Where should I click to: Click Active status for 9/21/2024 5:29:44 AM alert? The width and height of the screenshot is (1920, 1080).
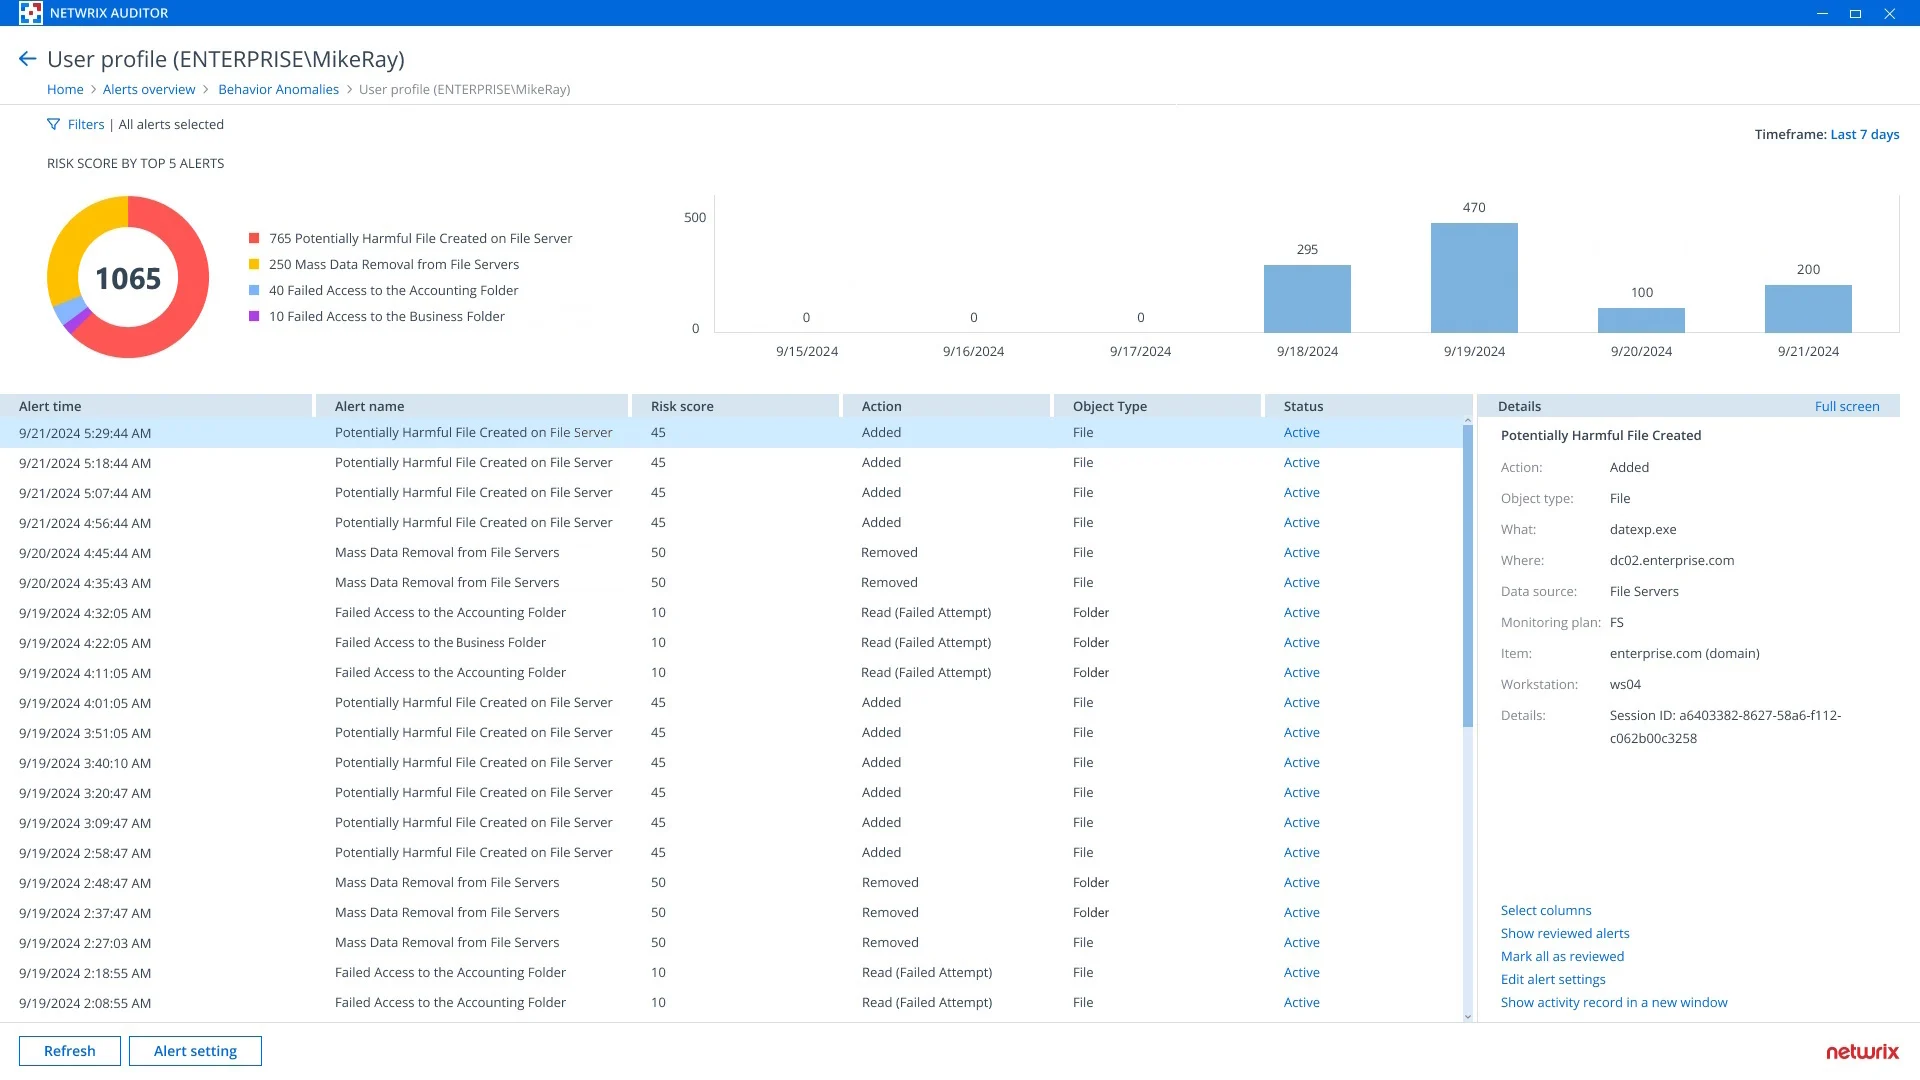(x=1301, y=433)
